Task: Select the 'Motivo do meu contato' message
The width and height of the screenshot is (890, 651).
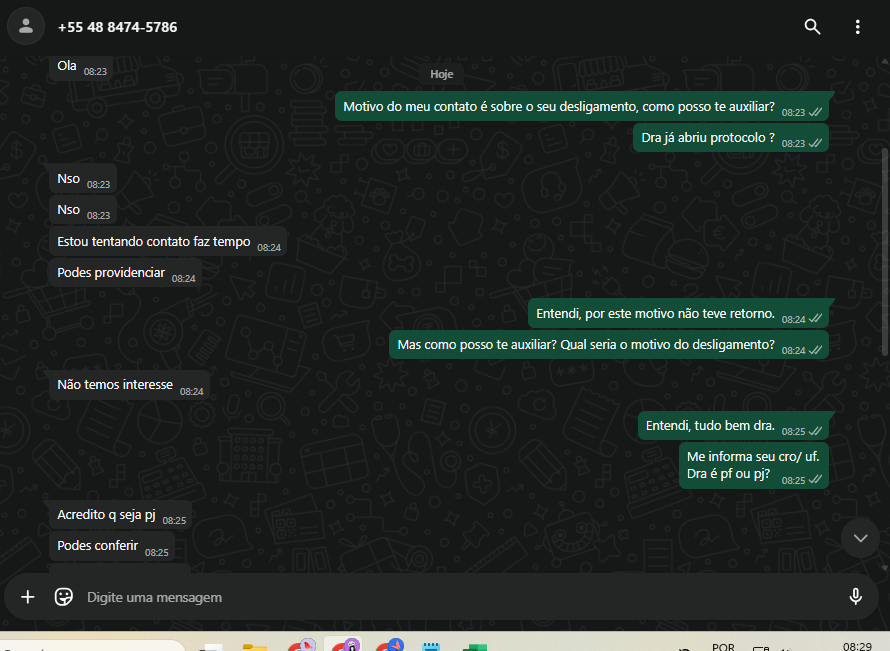Action: coord(582,107)
